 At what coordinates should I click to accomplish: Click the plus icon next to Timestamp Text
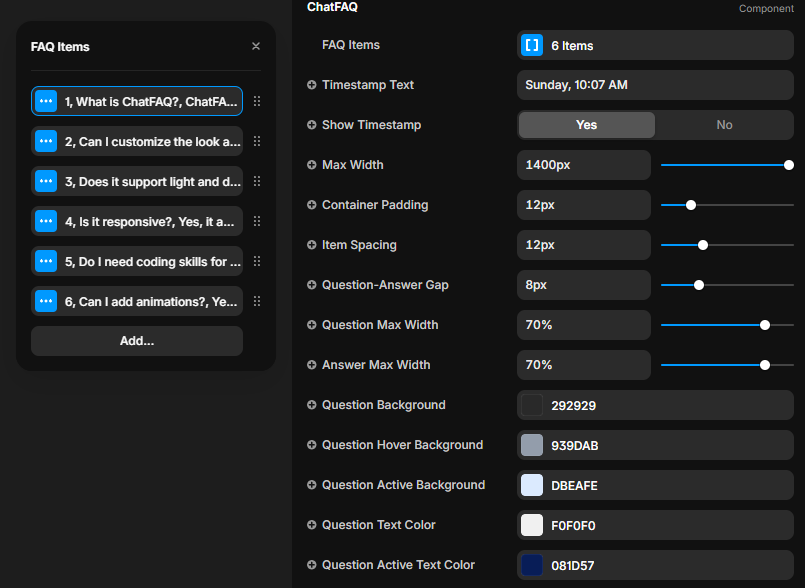pyautogui.click(x=312, y=85)
